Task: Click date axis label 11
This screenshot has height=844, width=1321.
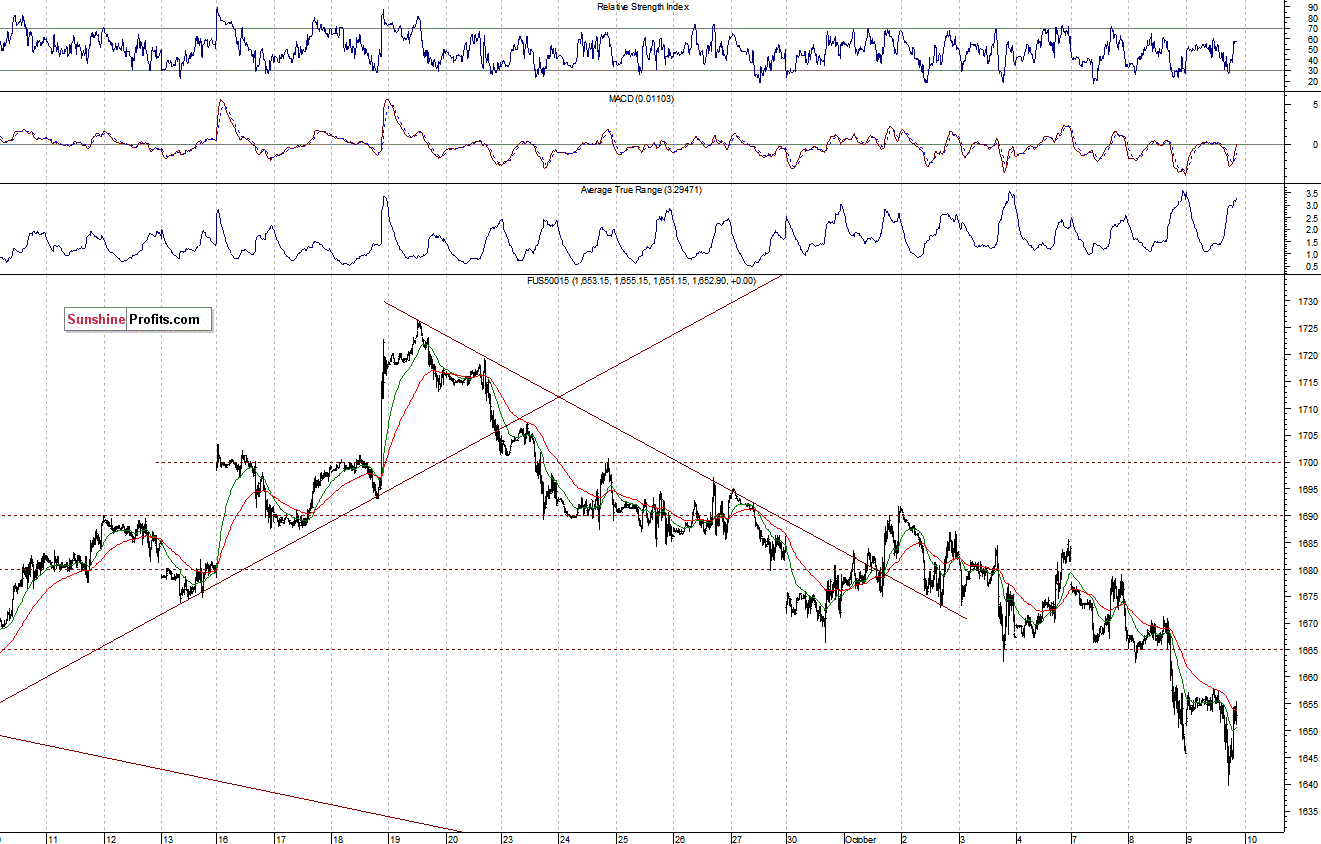Action: pyautogui.click(x=53, y=839)
